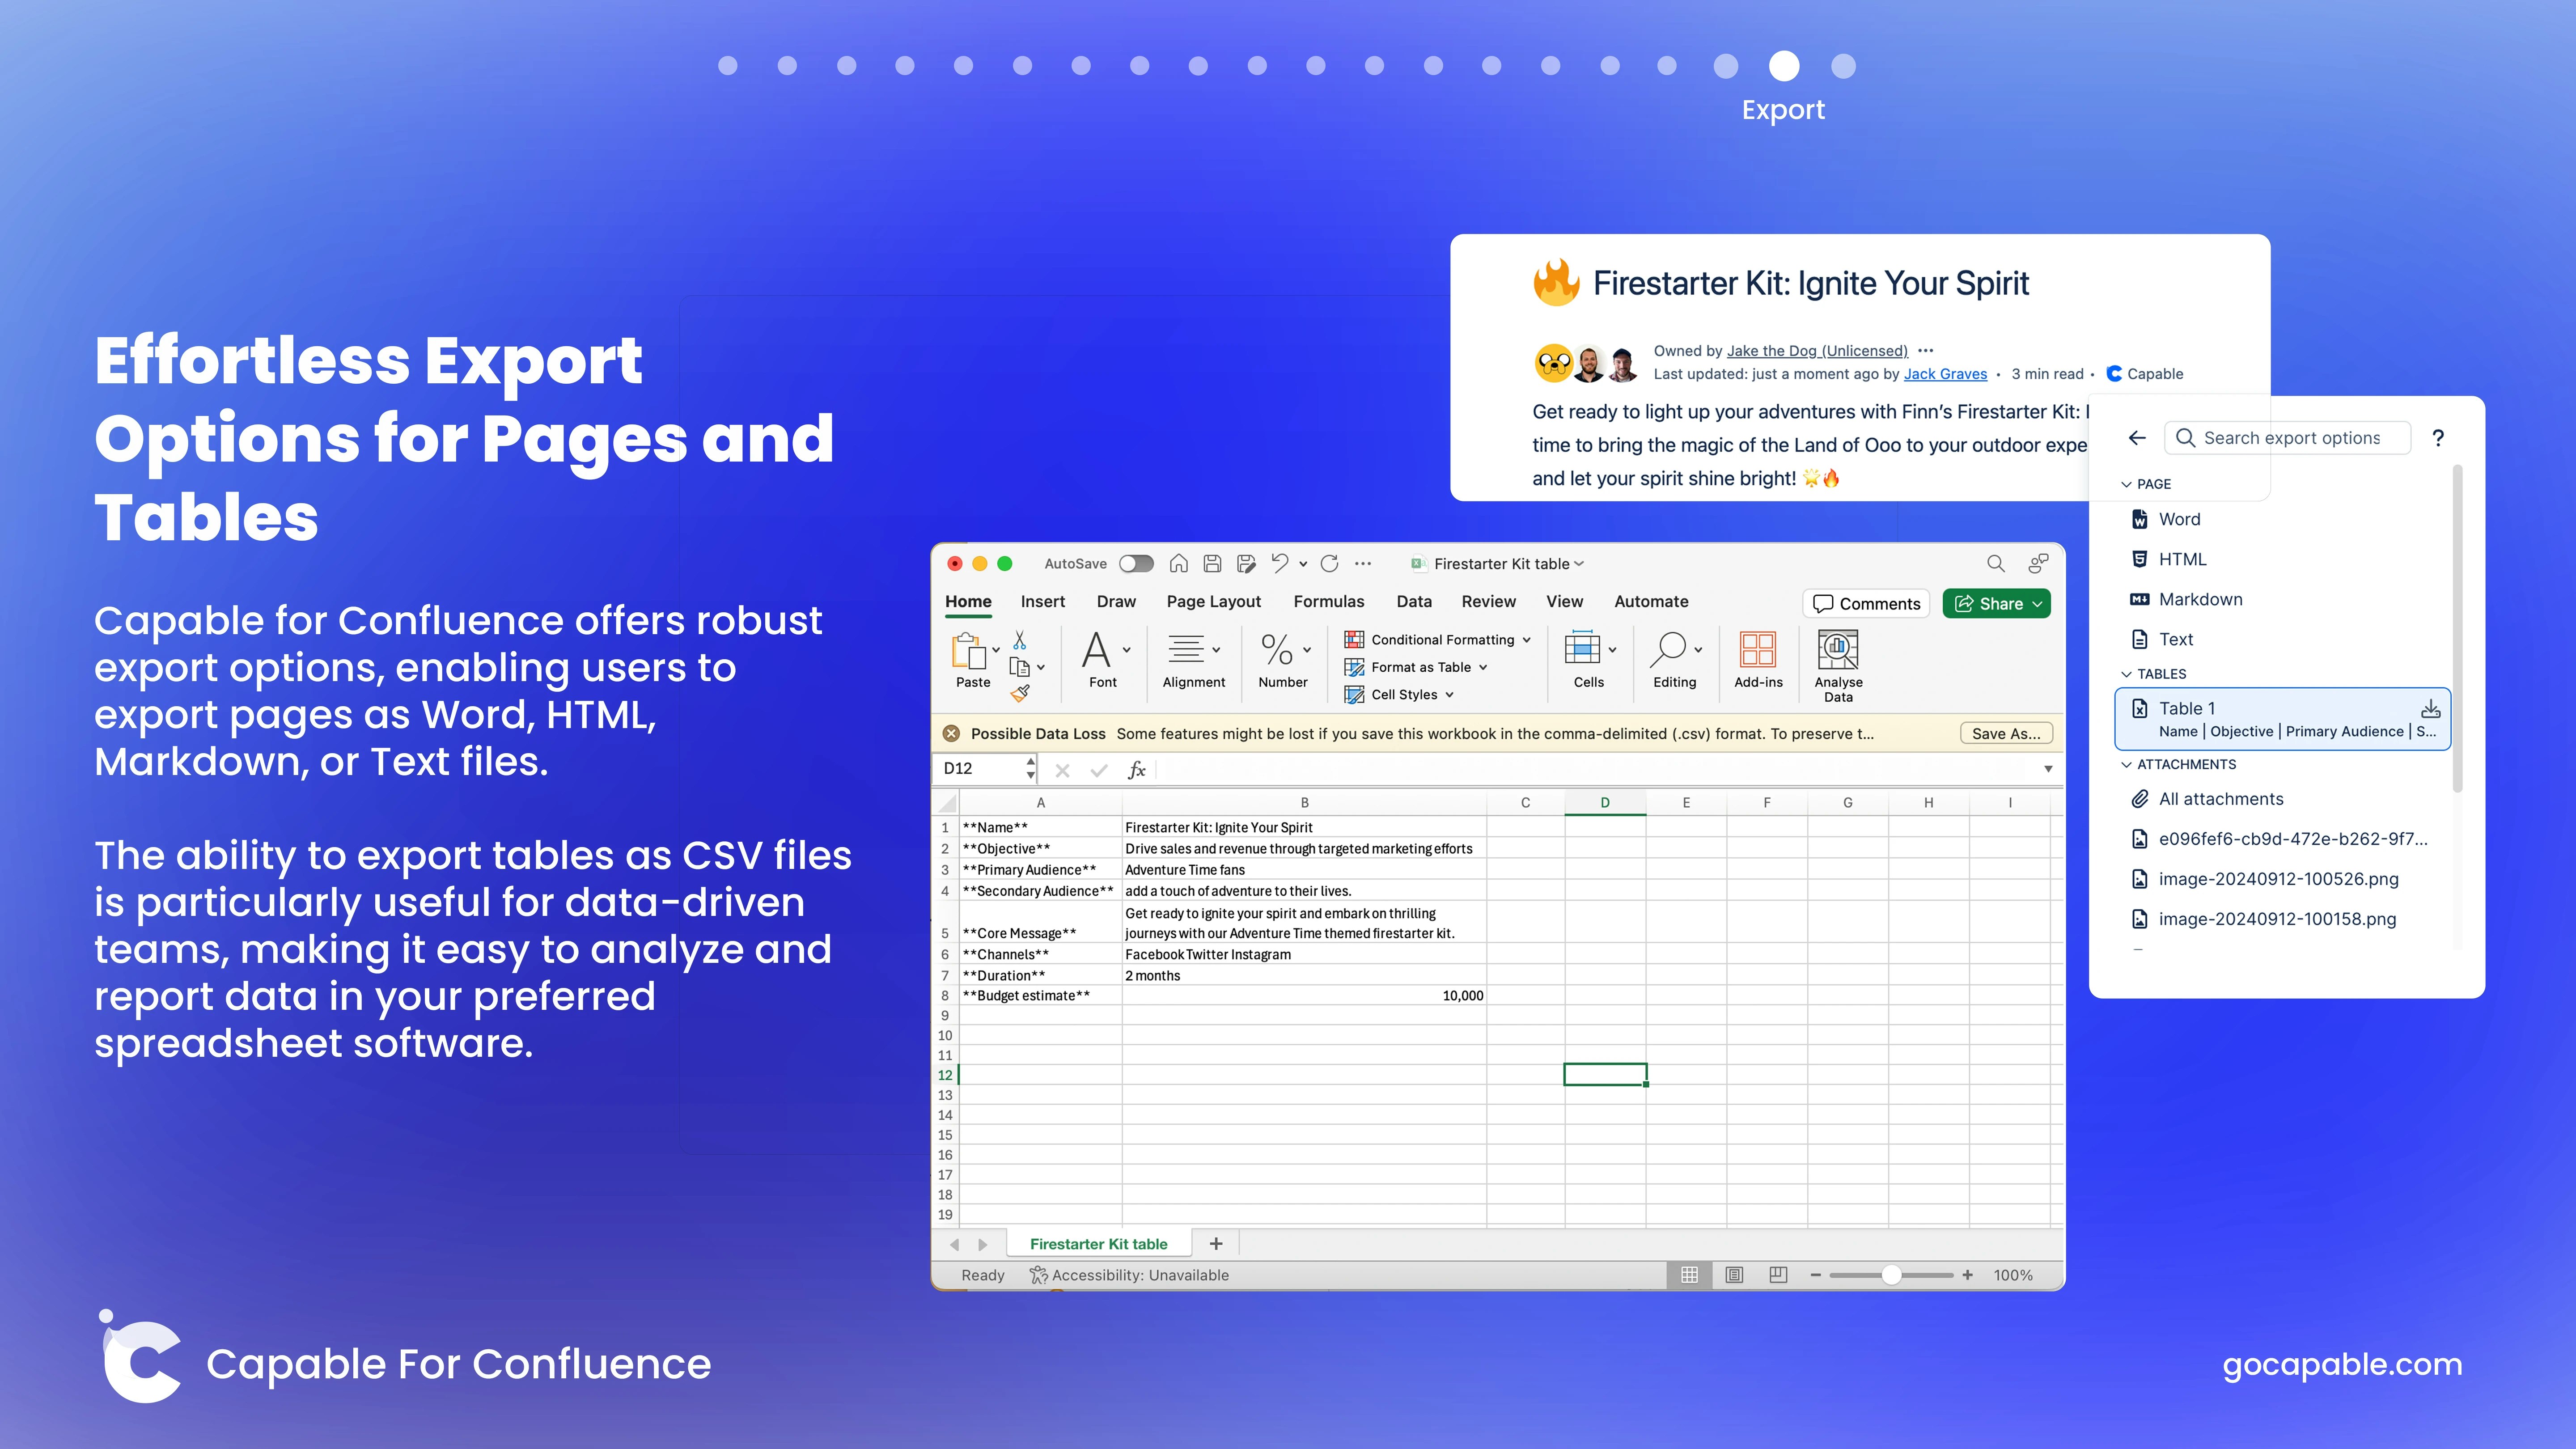Switch to Page Break Preview icon
This screenshot has height=1449, width=2576.
[1778, 1275]
